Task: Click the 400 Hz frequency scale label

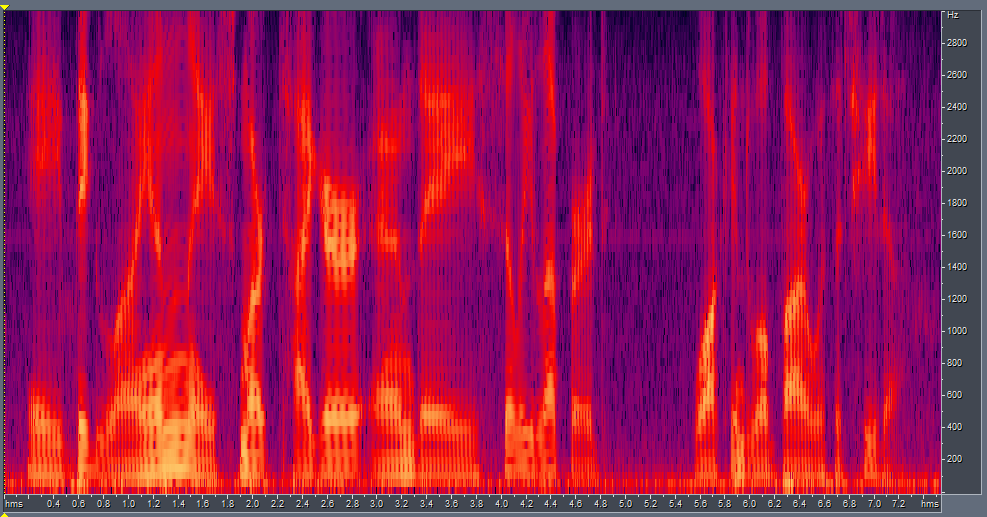Action: tap(956, 427)
